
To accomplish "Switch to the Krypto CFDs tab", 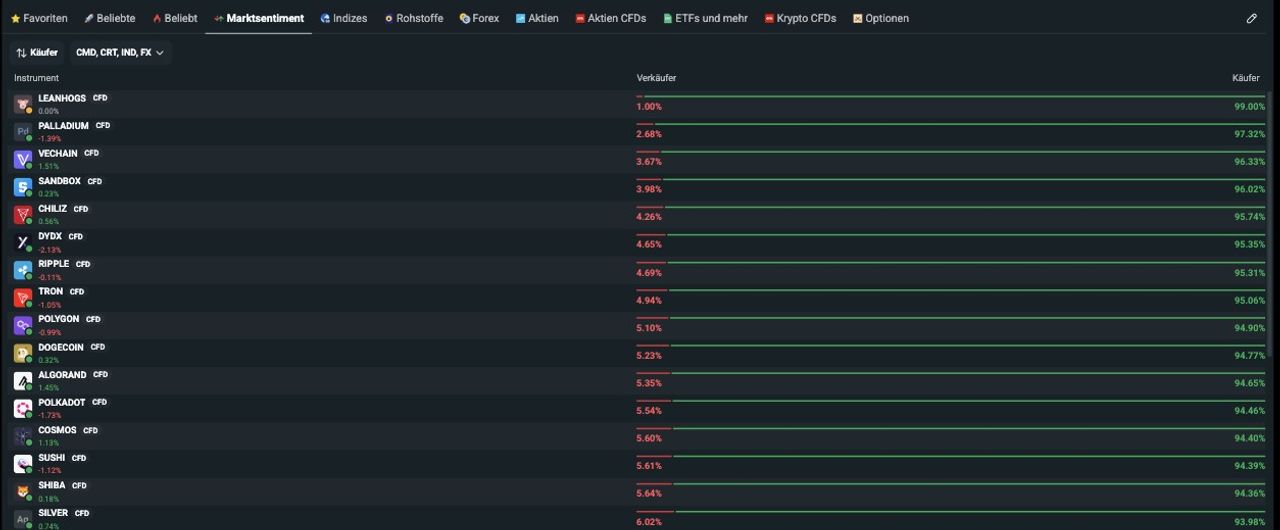I will click(x=800, y=18).
